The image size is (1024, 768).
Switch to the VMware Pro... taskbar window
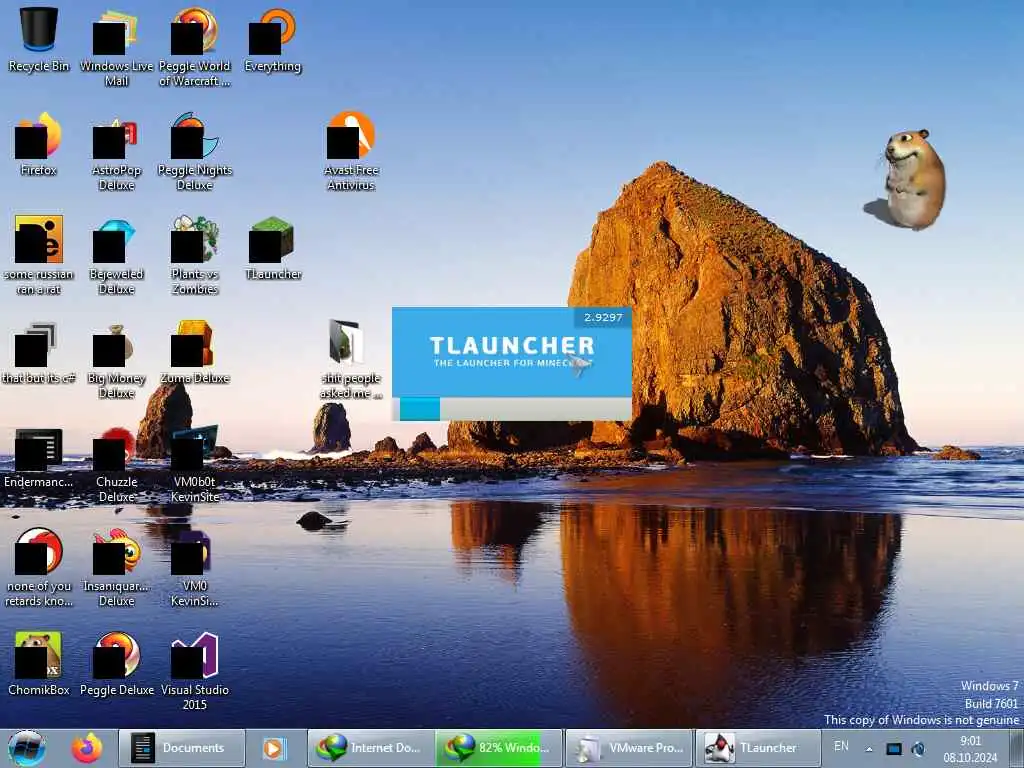(628, 748)
